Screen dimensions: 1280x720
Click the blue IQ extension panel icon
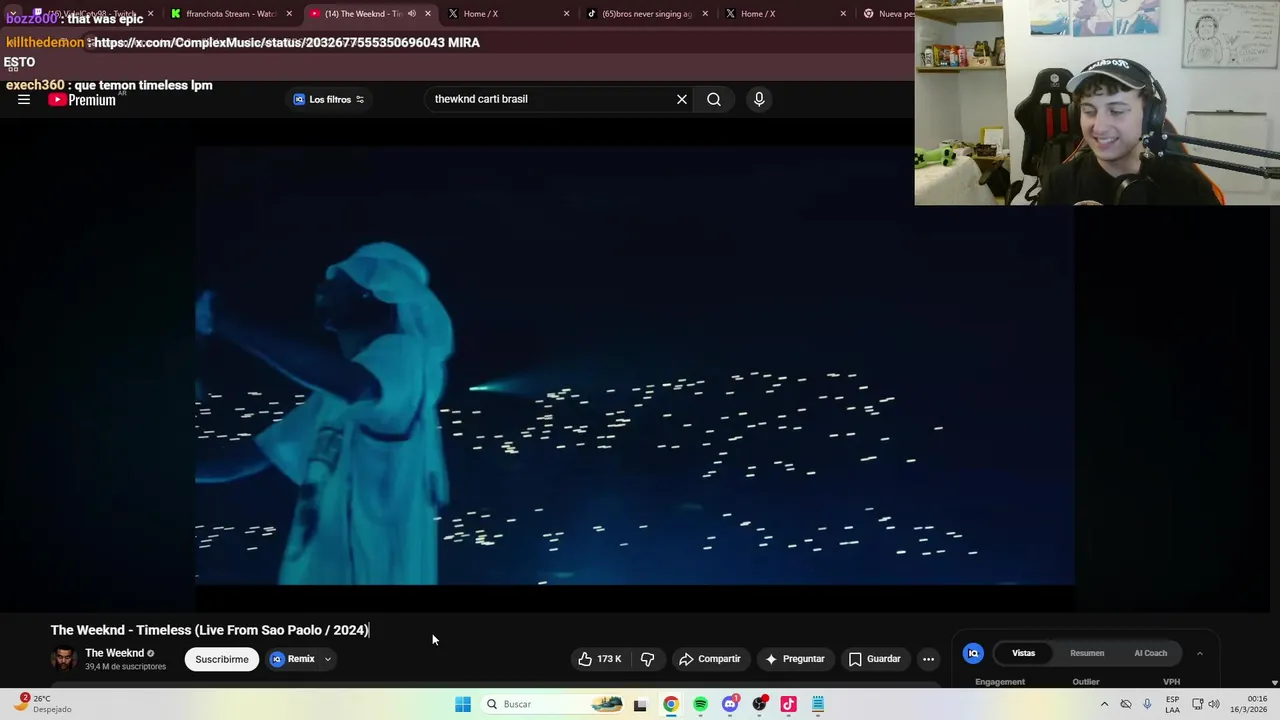pos(973,653)
